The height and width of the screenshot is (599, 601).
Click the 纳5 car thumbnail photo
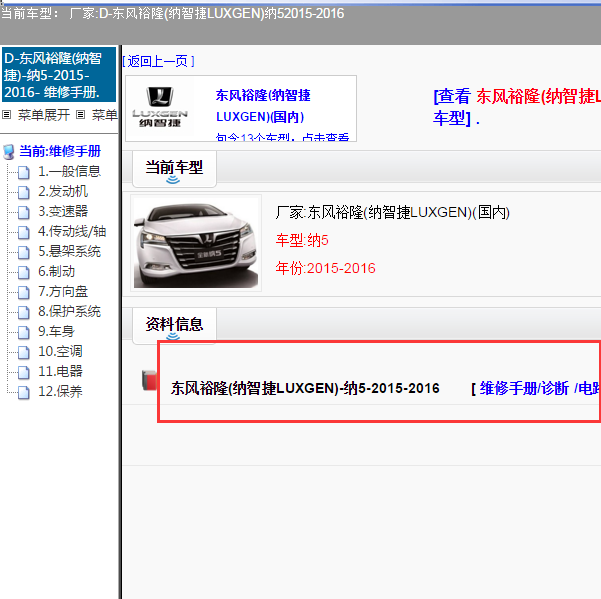[x=196, y=243]
